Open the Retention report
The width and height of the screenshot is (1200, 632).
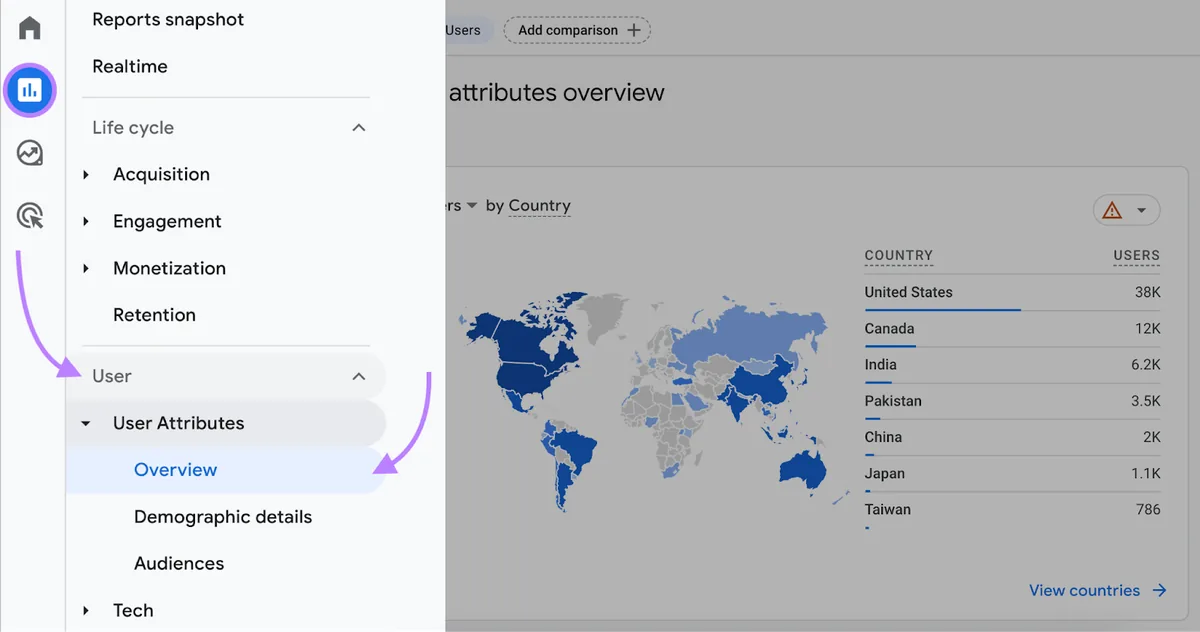pos(154,315)
